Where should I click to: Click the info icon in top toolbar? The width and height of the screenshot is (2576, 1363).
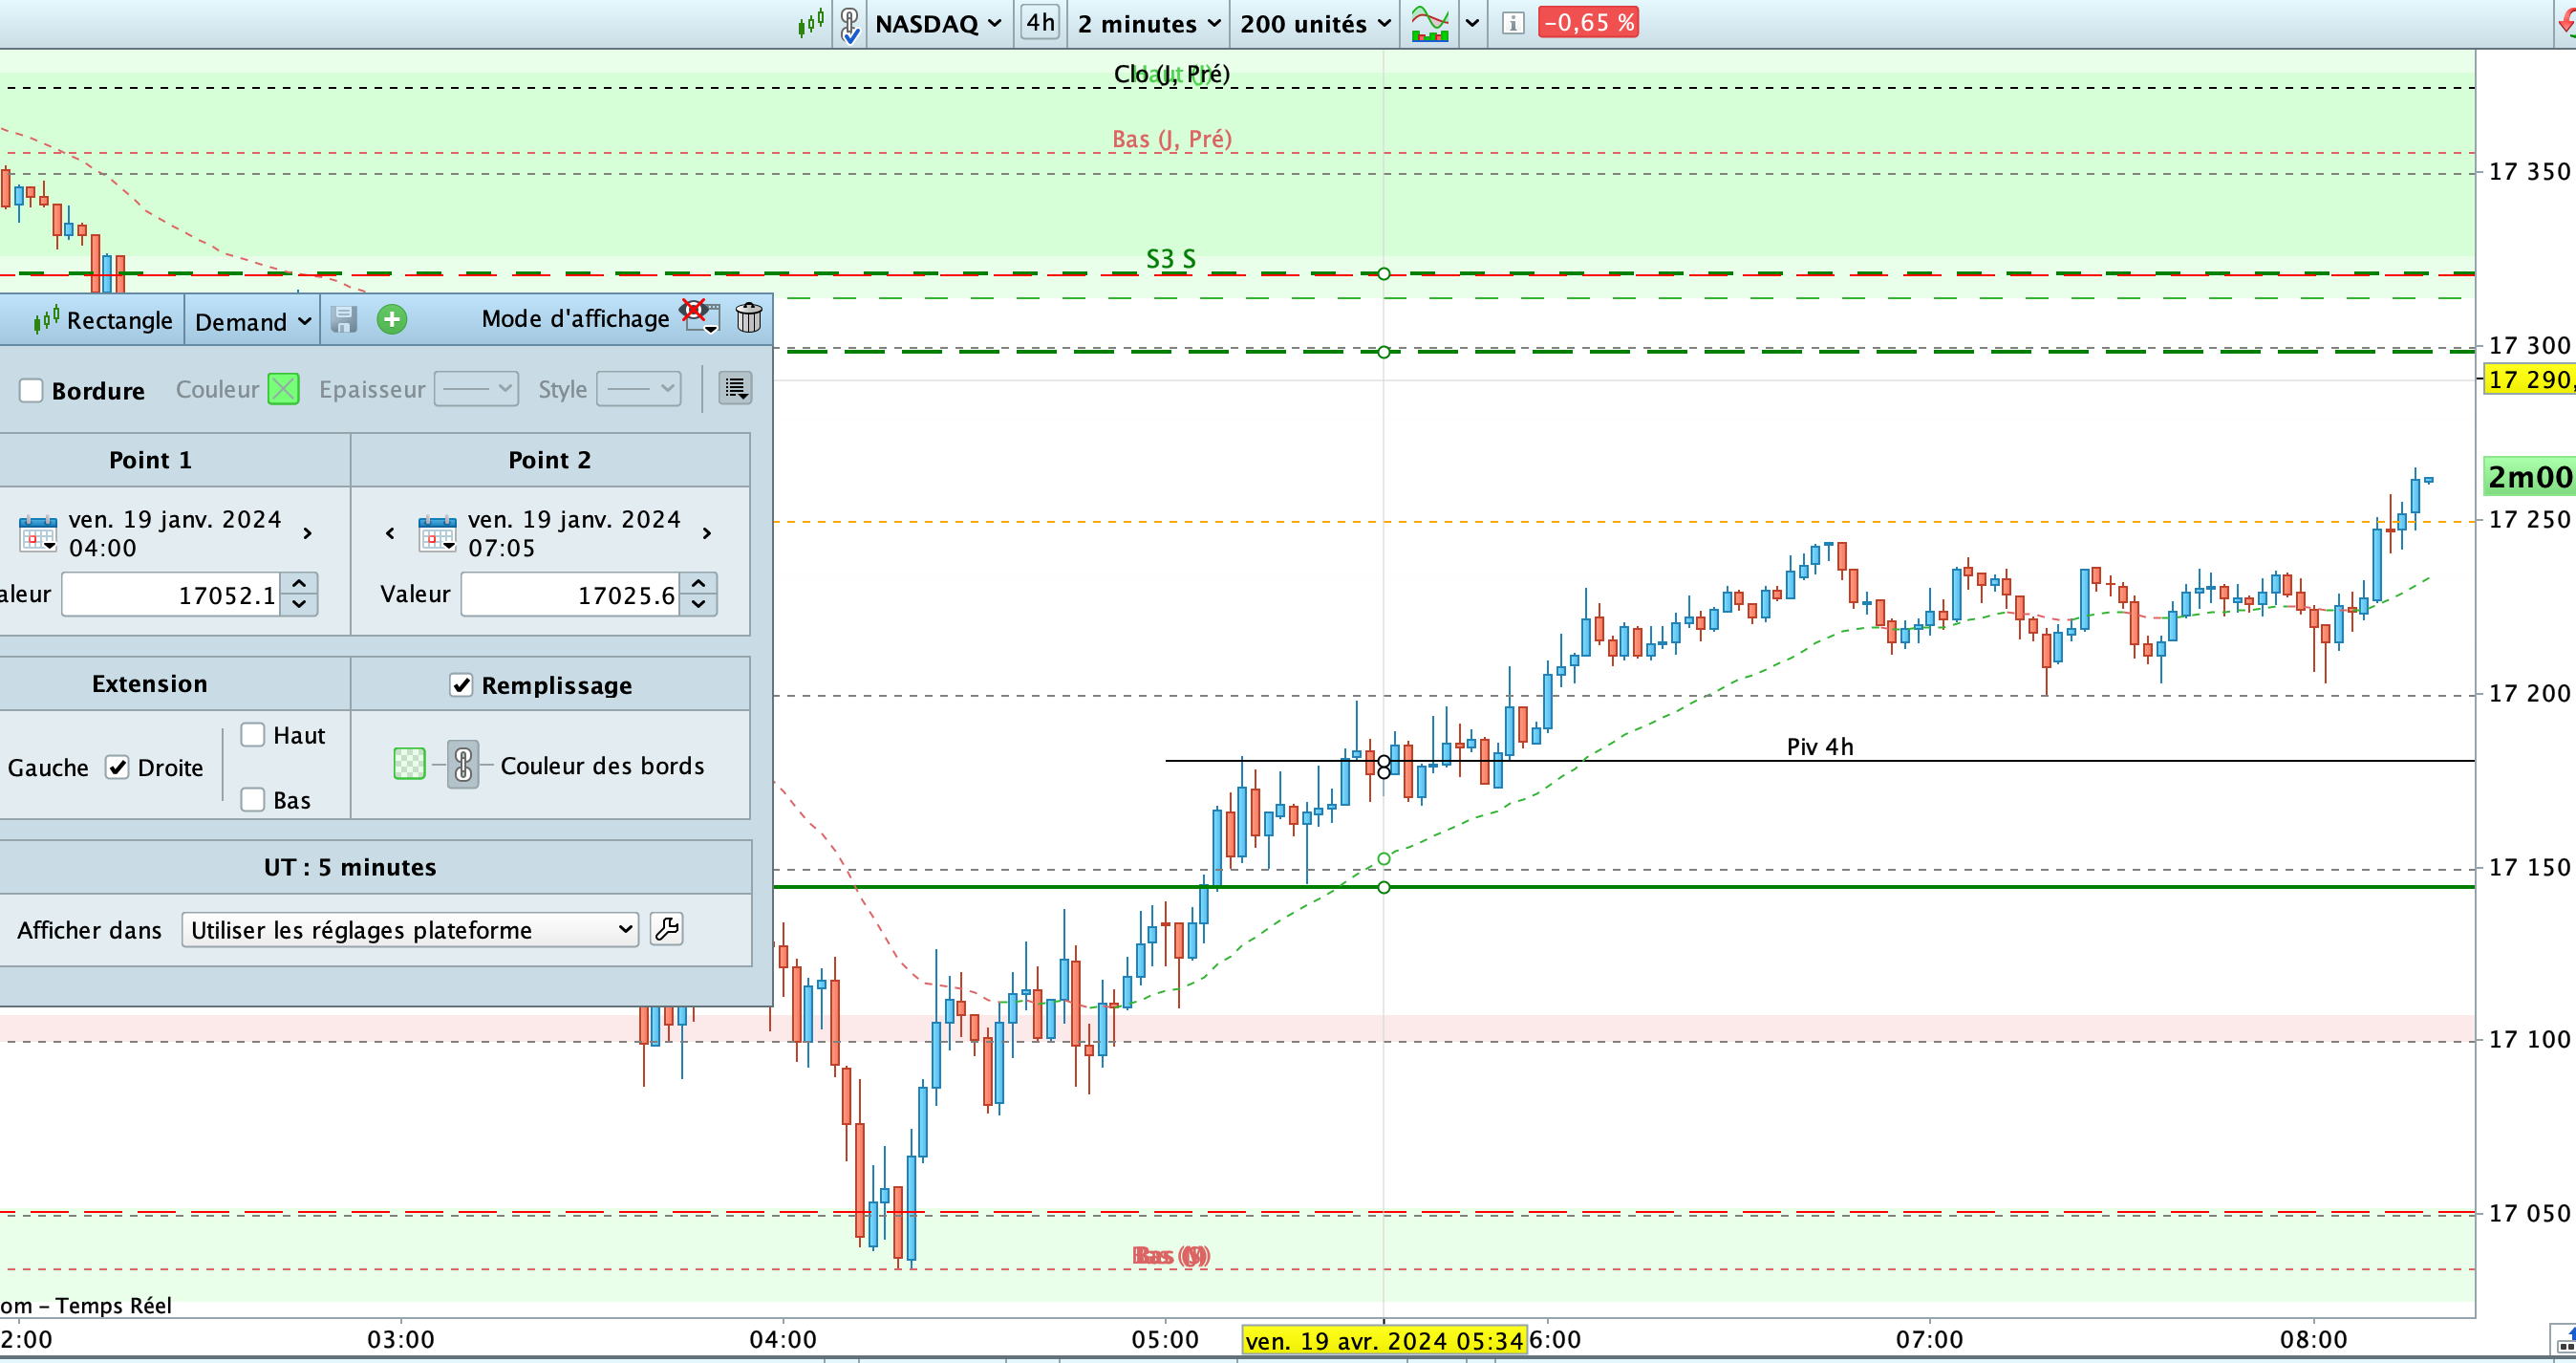1513,23
